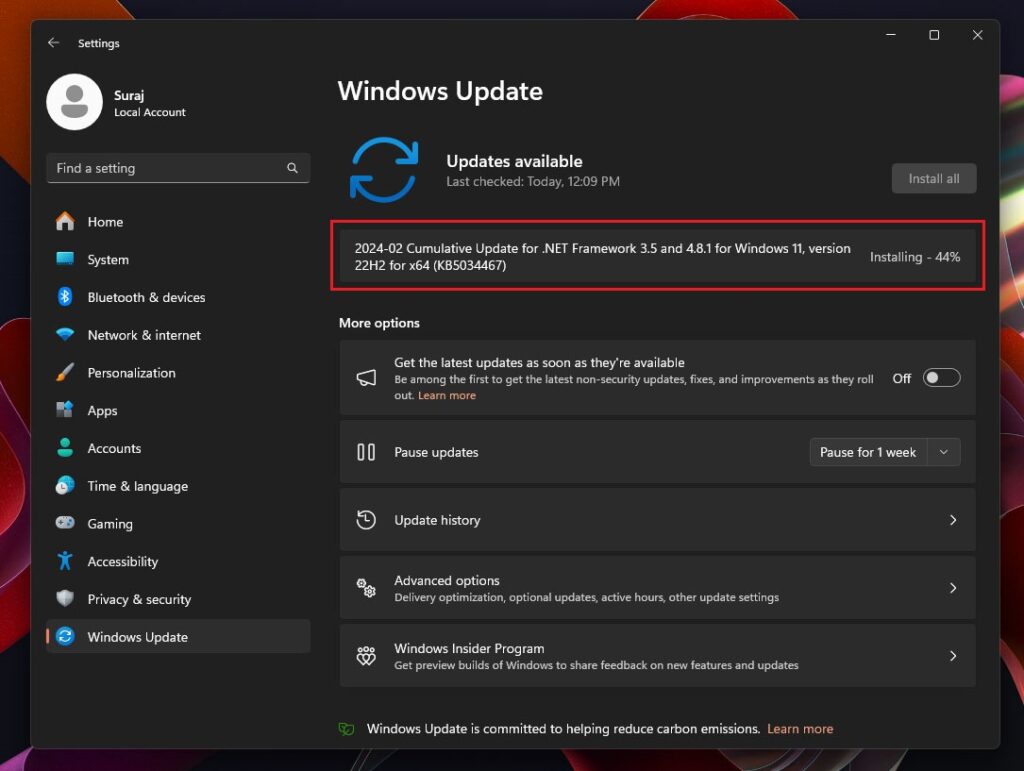Image resolution: width=1024 pixels, height=771 pixels.
Task: Toggle the get latest updates switch
Action: coord(941,378)
